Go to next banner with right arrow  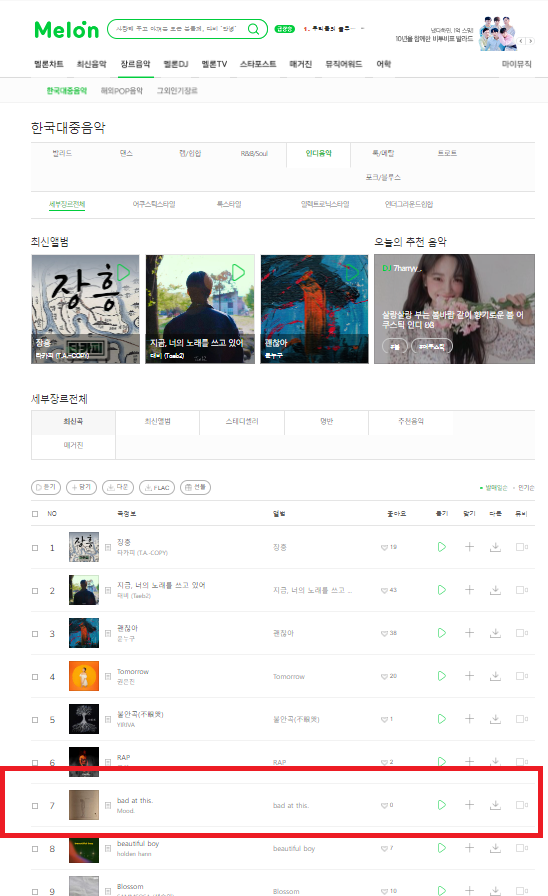531,41
